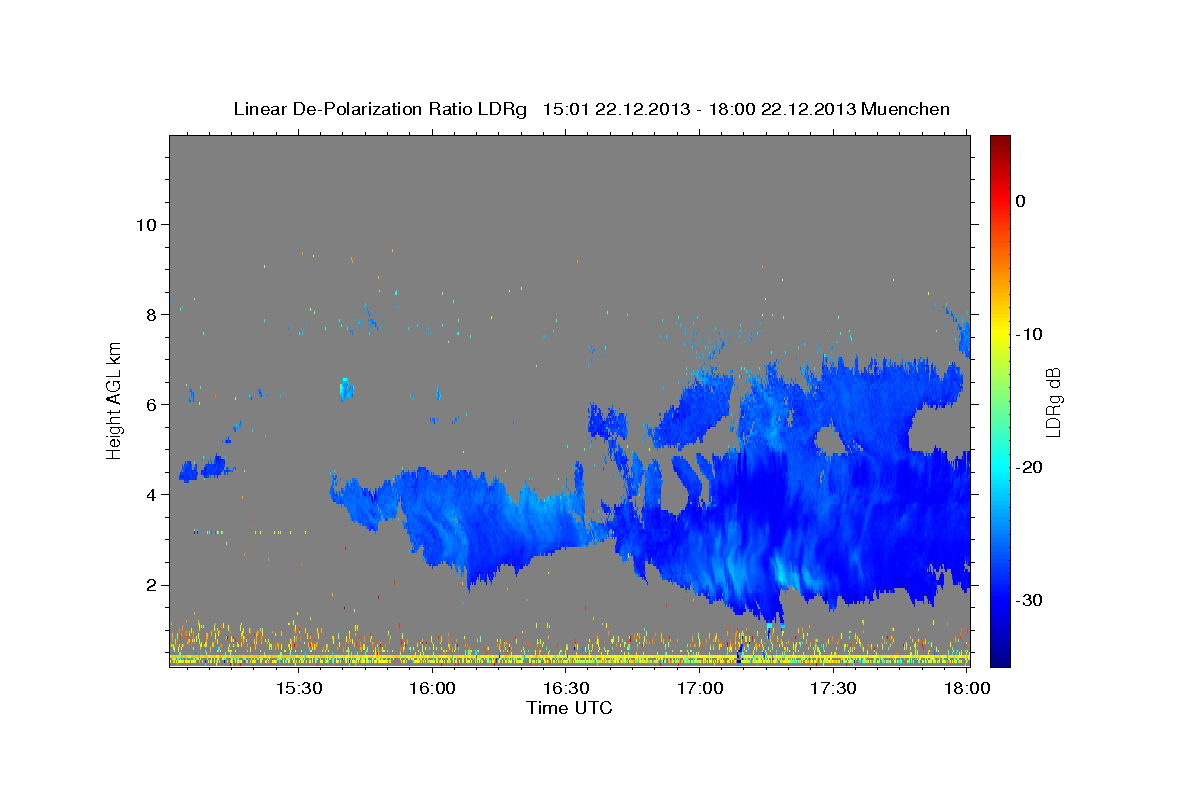Image resolution: width=1200 pixels, height=800 pixels.
Task: Click the dark red top of the colorbar
Action: tap(1000, 141)
